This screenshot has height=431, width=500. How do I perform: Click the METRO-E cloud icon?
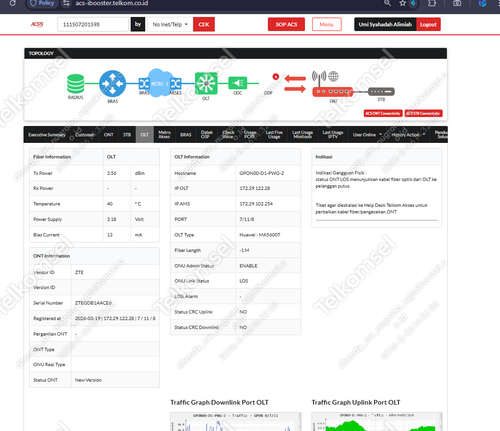pos(160,83)
